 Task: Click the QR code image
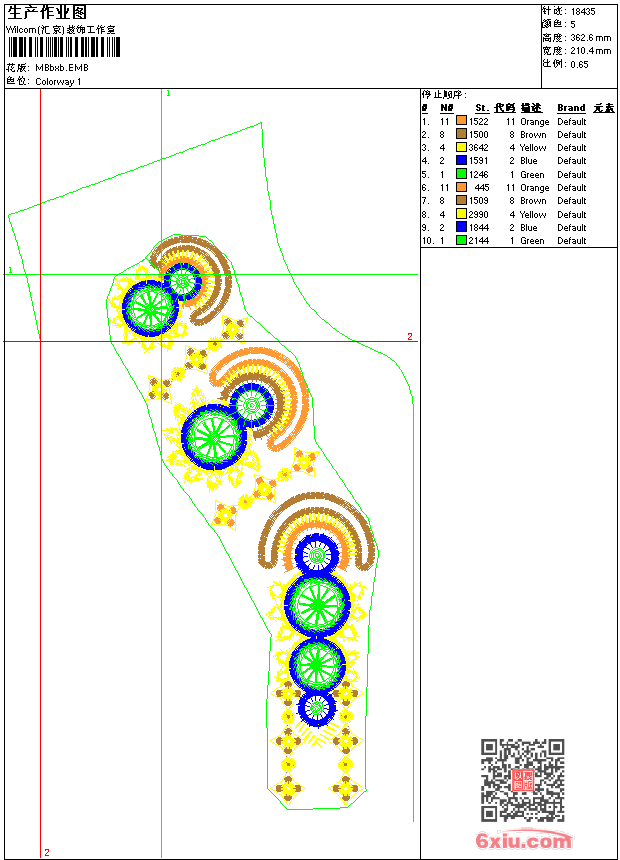pyautogui.click(x=523, y=780)
